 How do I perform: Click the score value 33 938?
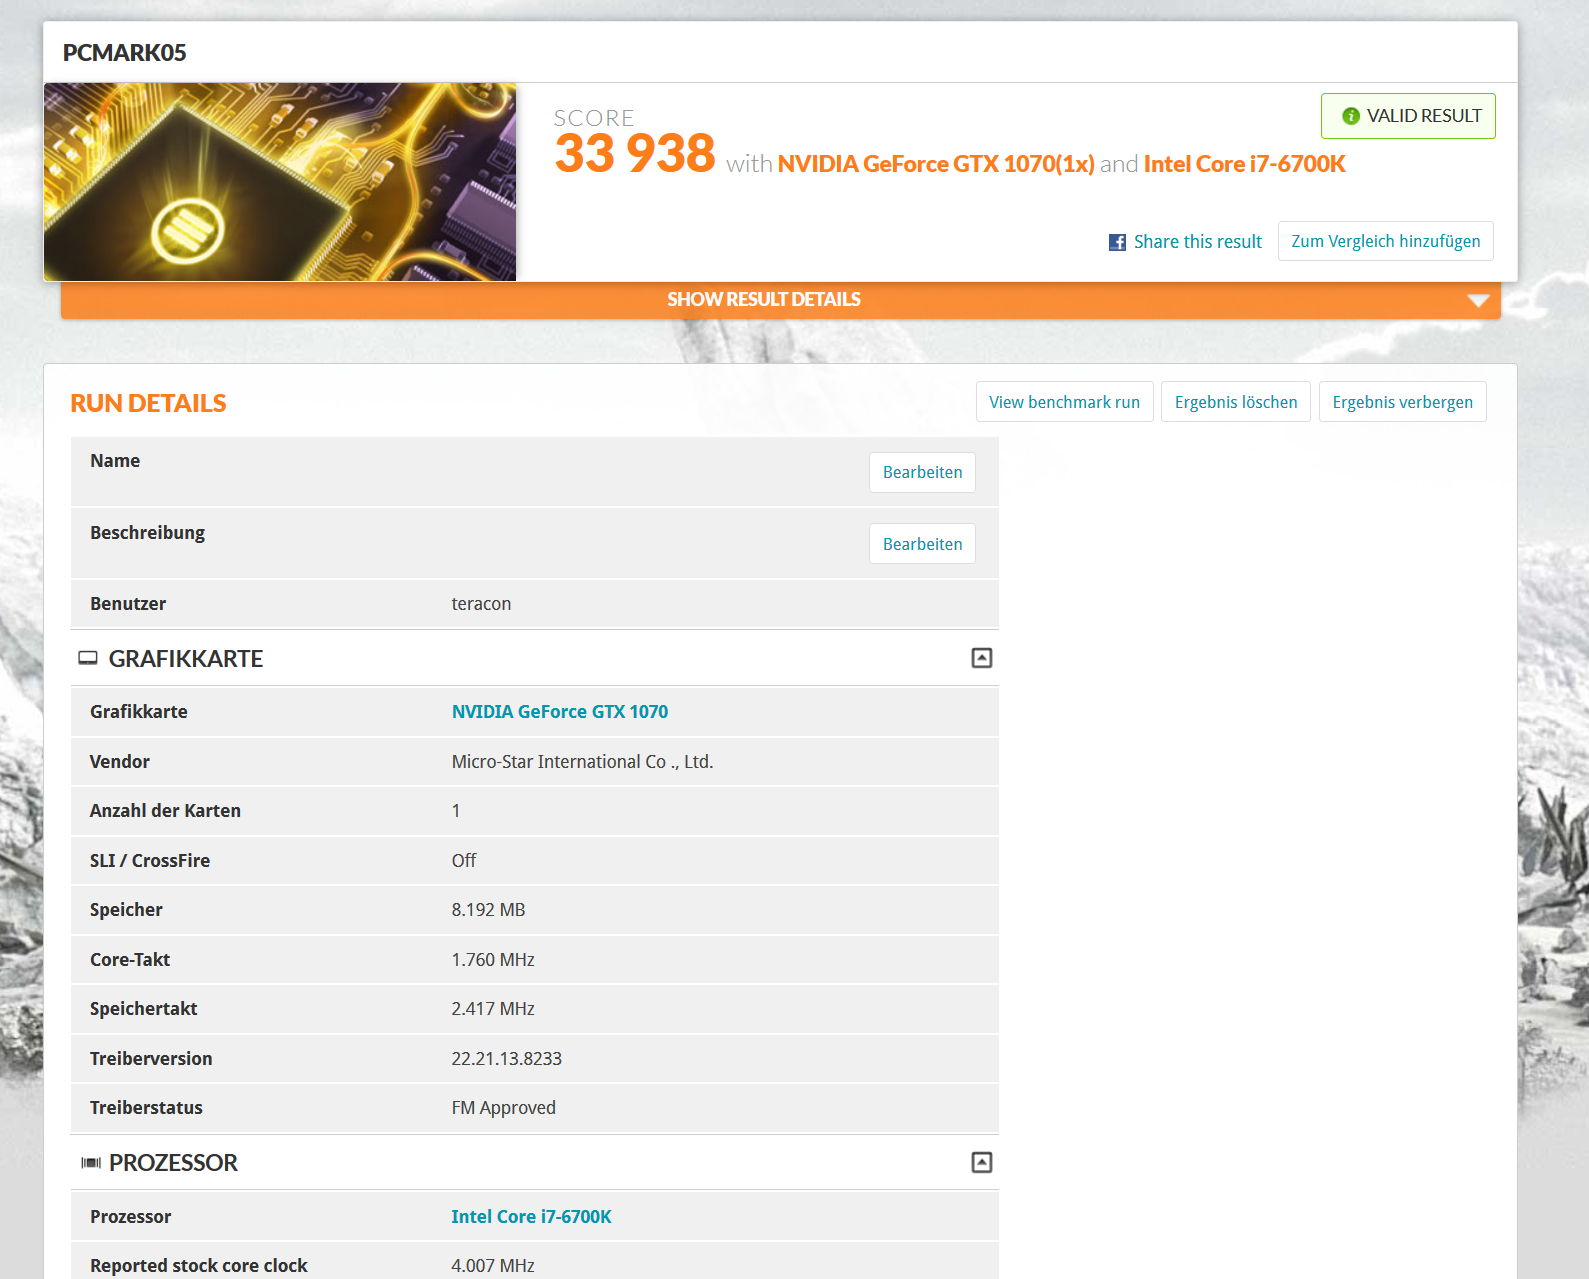pos(635,154)
